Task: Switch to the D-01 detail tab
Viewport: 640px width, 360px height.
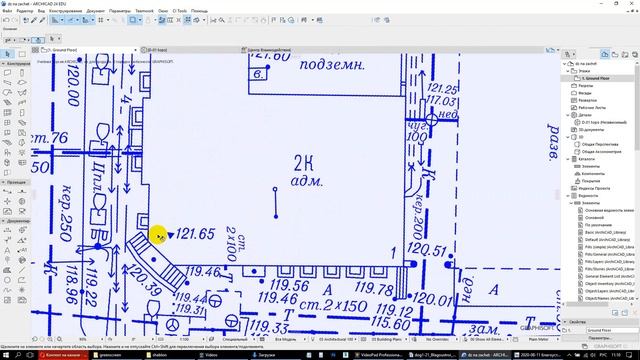Action: [157, 50]
